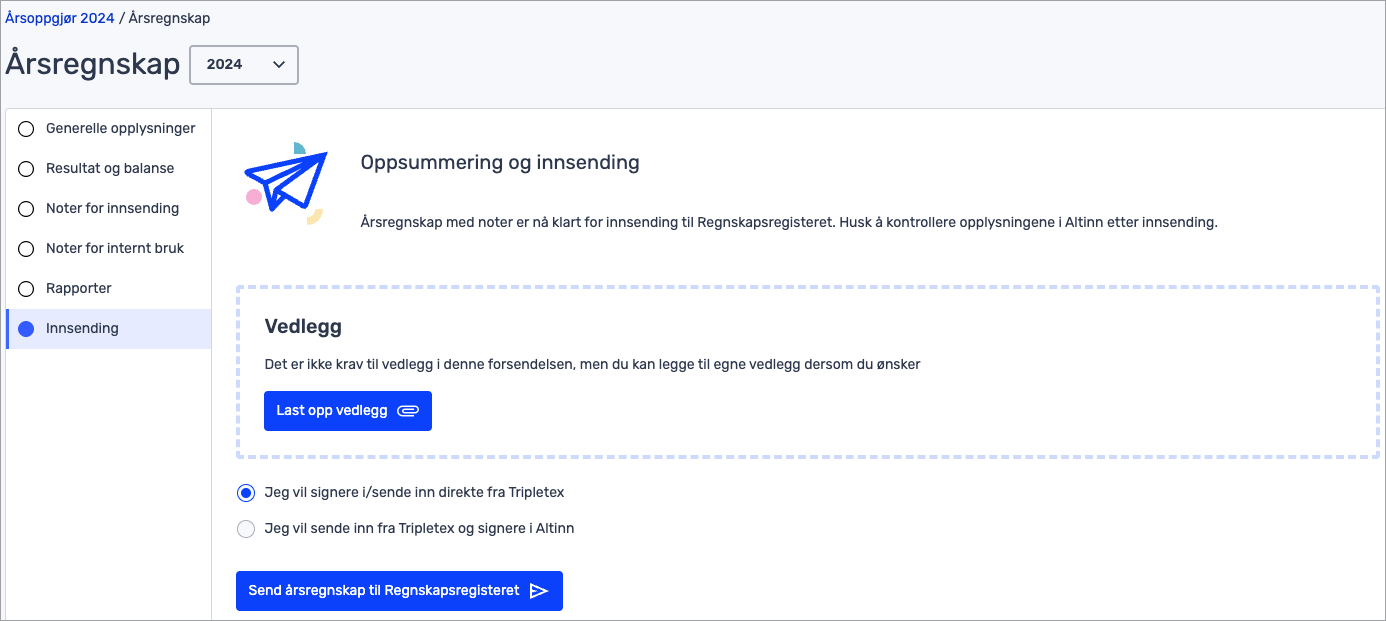The height and width of the screenshot is (621, 1386).
Task: Click the circle icon beside Resultat og balanse
Action: click(26, 169)
